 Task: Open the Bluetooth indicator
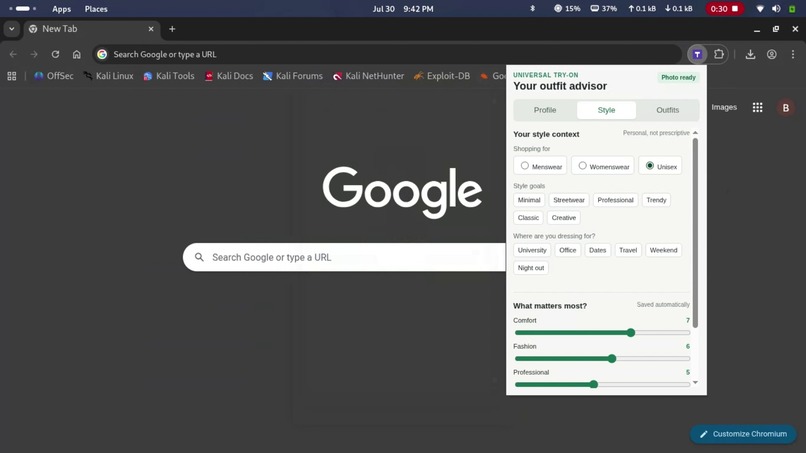533,9
